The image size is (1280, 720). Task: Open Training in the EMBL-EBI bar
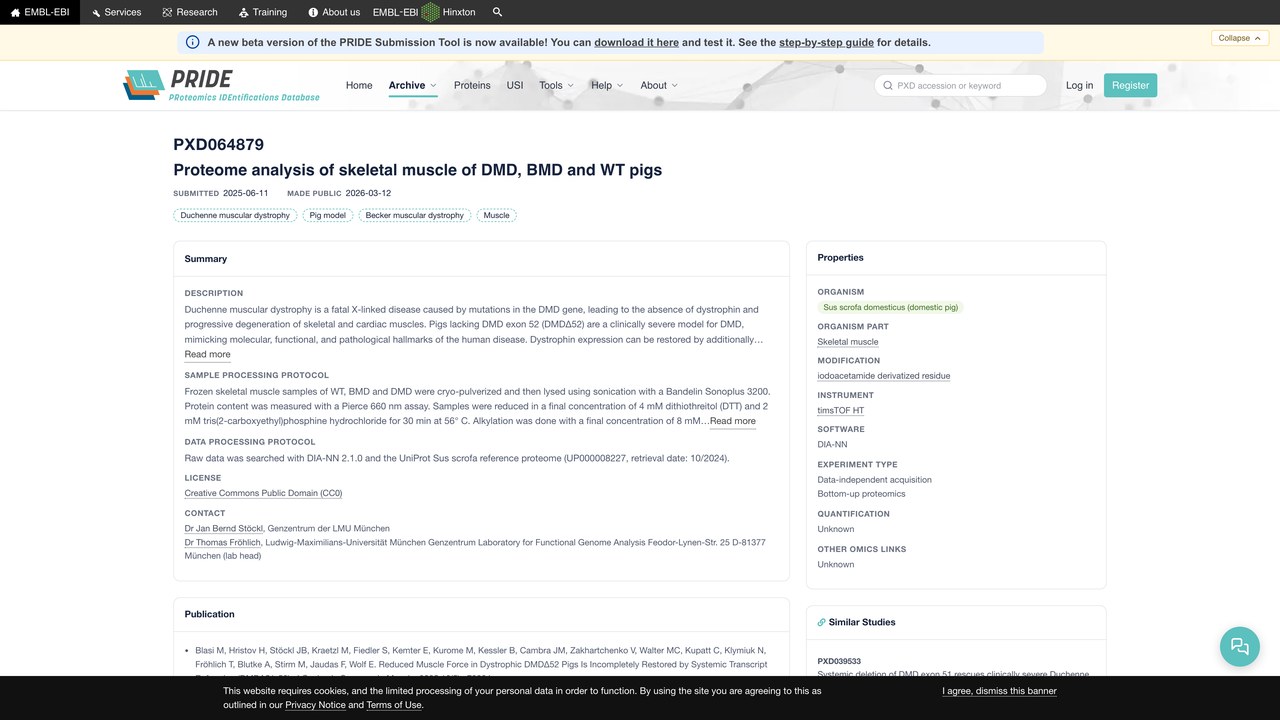[263, 12]
